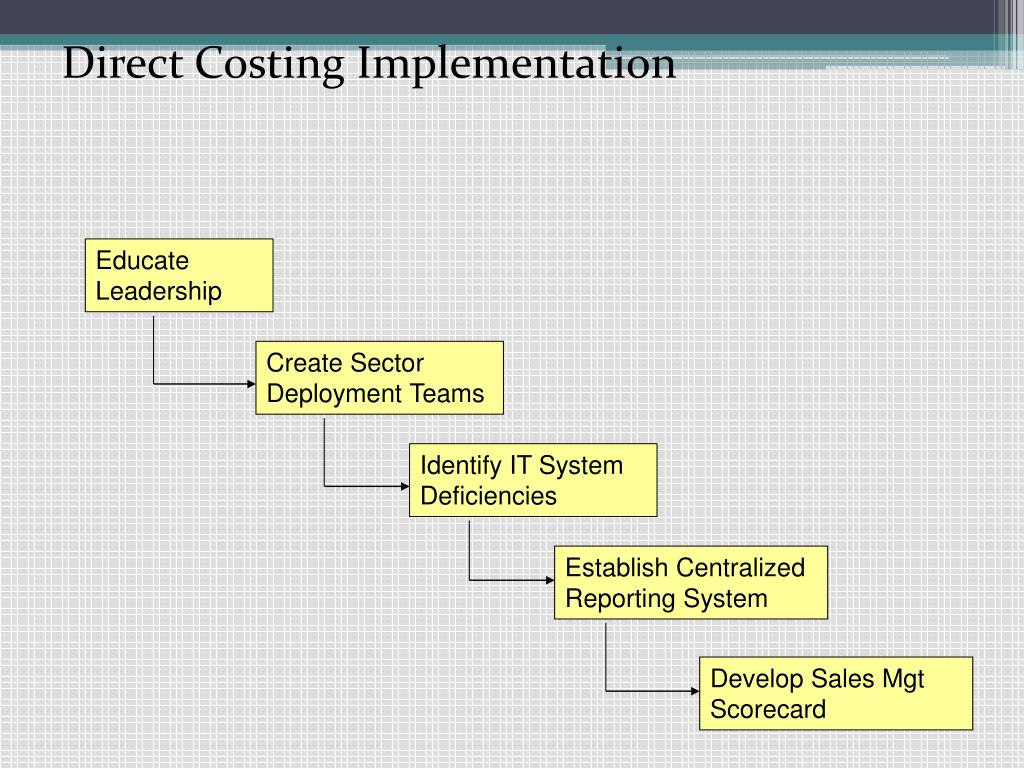Click the 'Identify IT System Deficiencies' box
This screenshot has height=768, width=1024.
pyautogui.click(x=533, y=480)
